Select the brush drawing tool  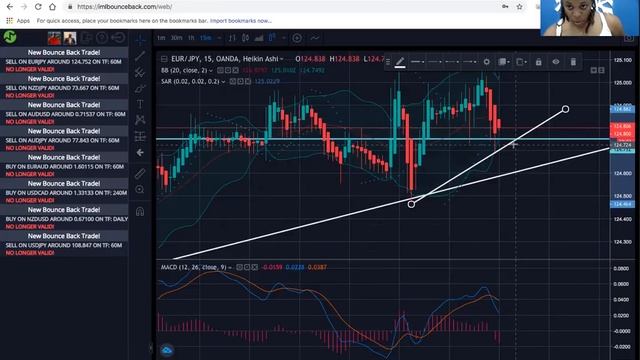point(140,88)
